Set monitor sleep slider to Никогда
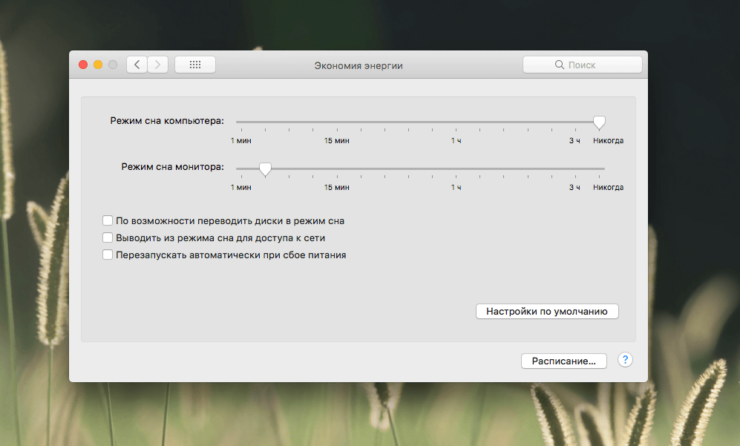 (604, 169)
